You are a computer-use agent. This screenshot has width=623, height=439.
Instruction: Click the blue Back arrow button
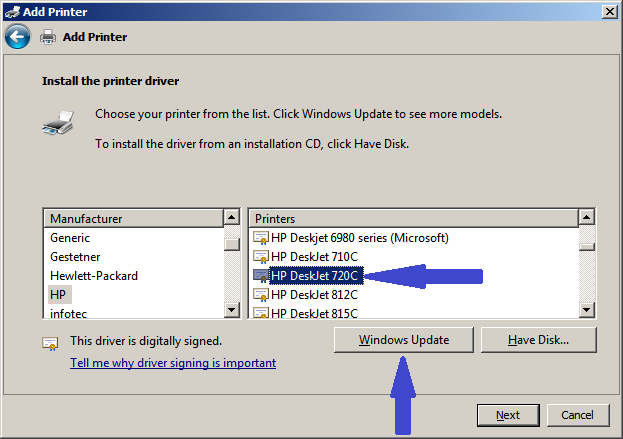pos(17,37)
